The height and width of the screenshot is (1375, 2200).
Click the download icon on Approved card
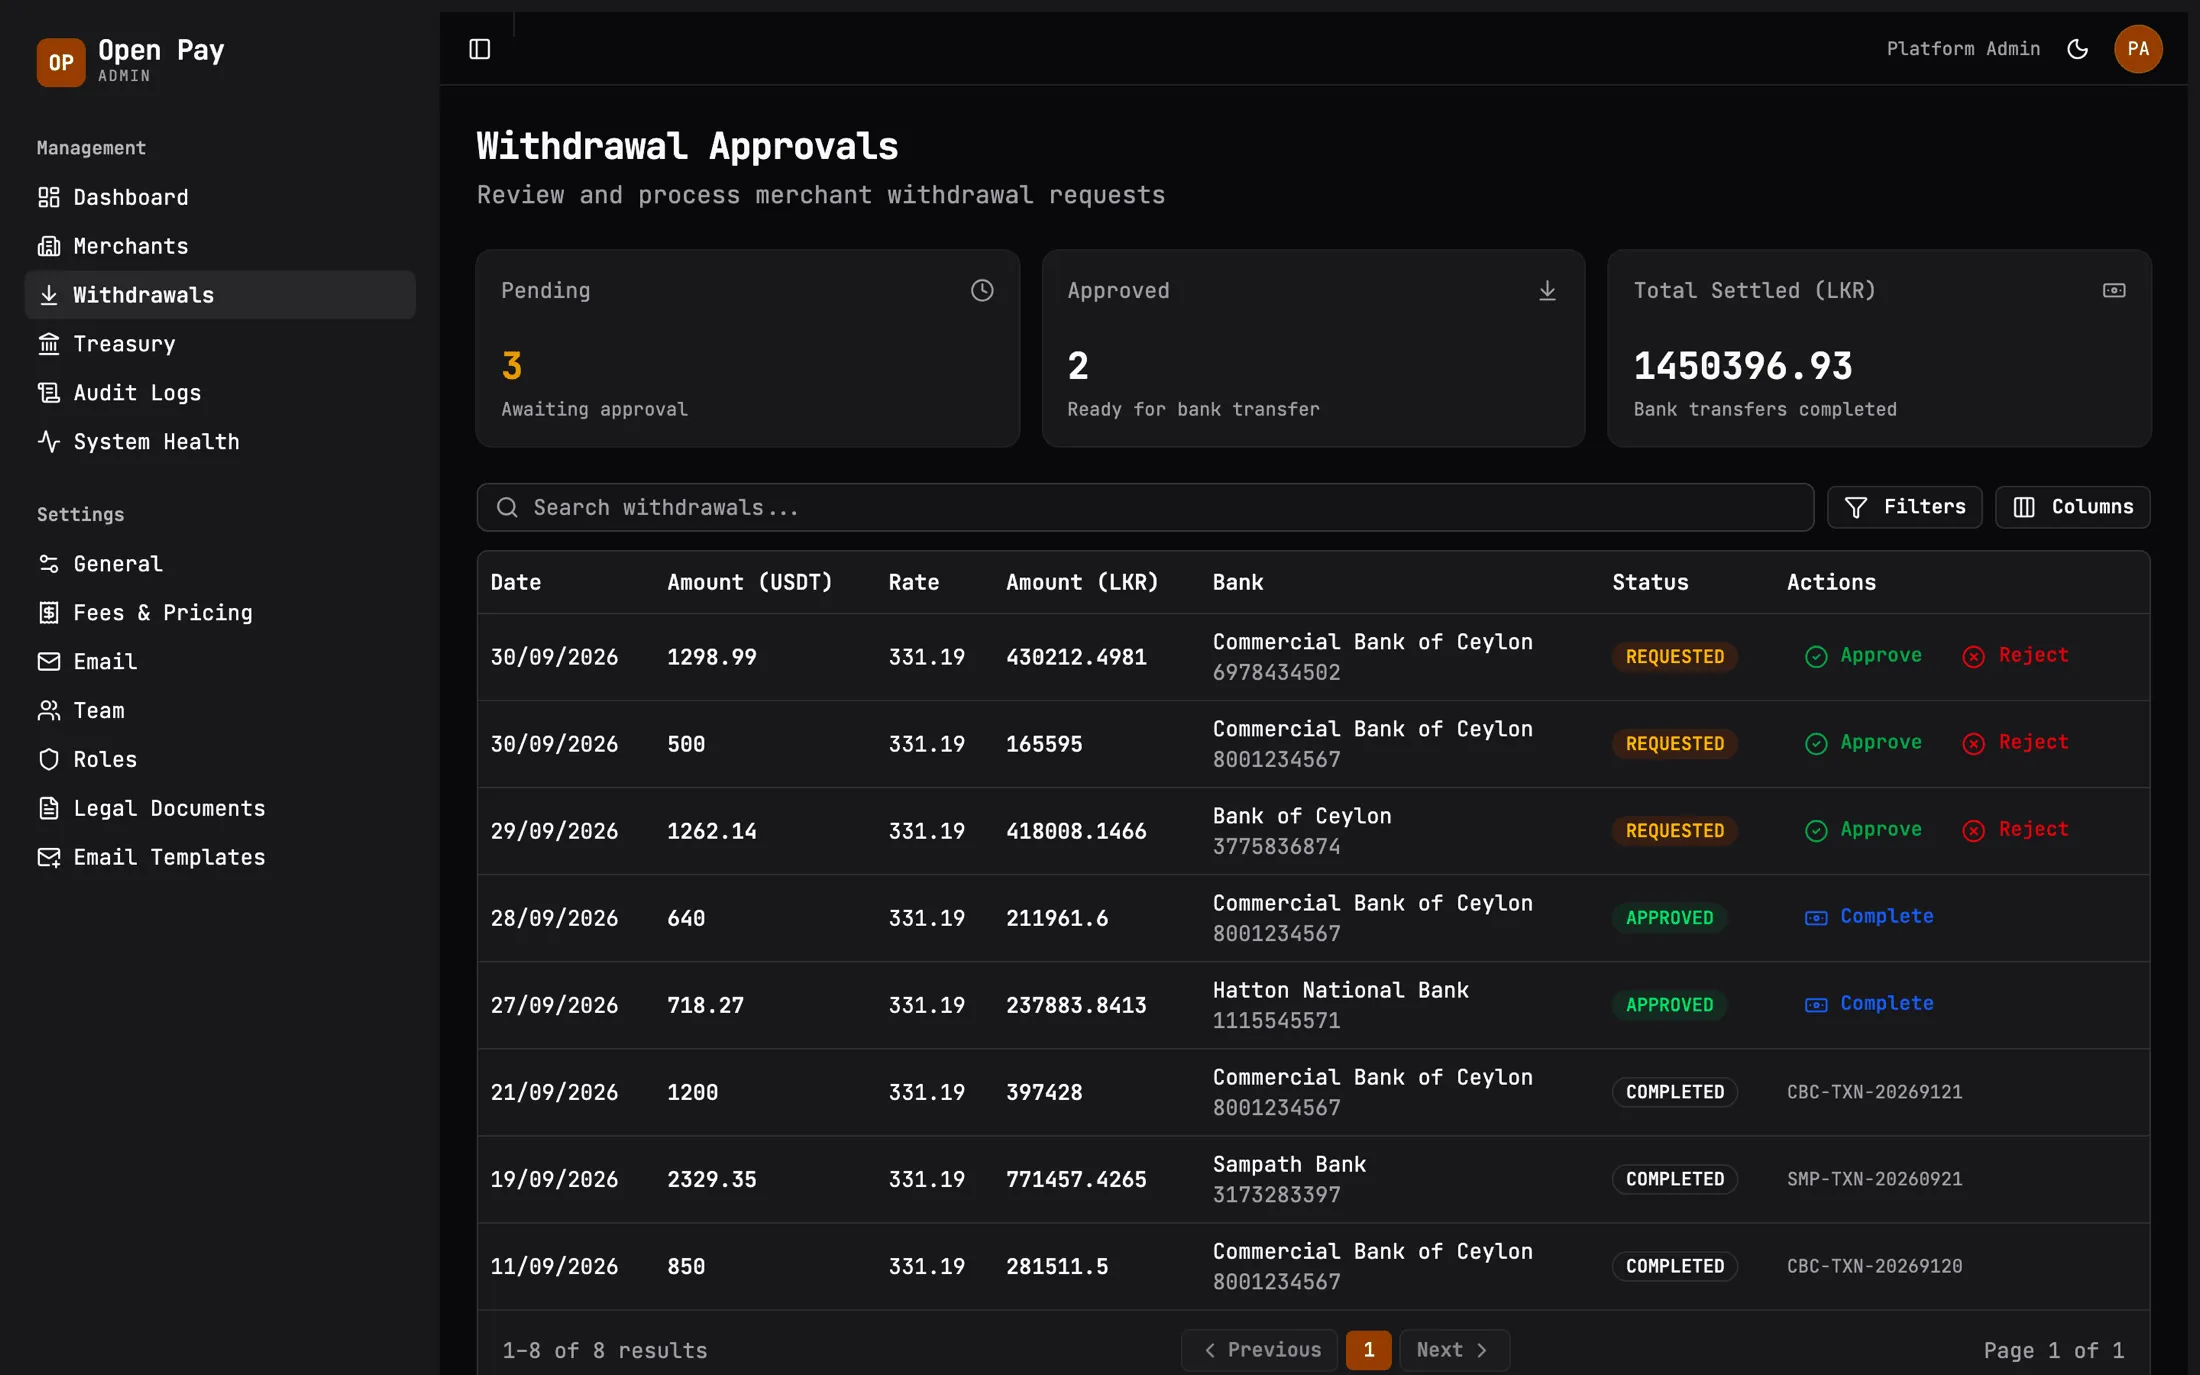coord(1547,290)
